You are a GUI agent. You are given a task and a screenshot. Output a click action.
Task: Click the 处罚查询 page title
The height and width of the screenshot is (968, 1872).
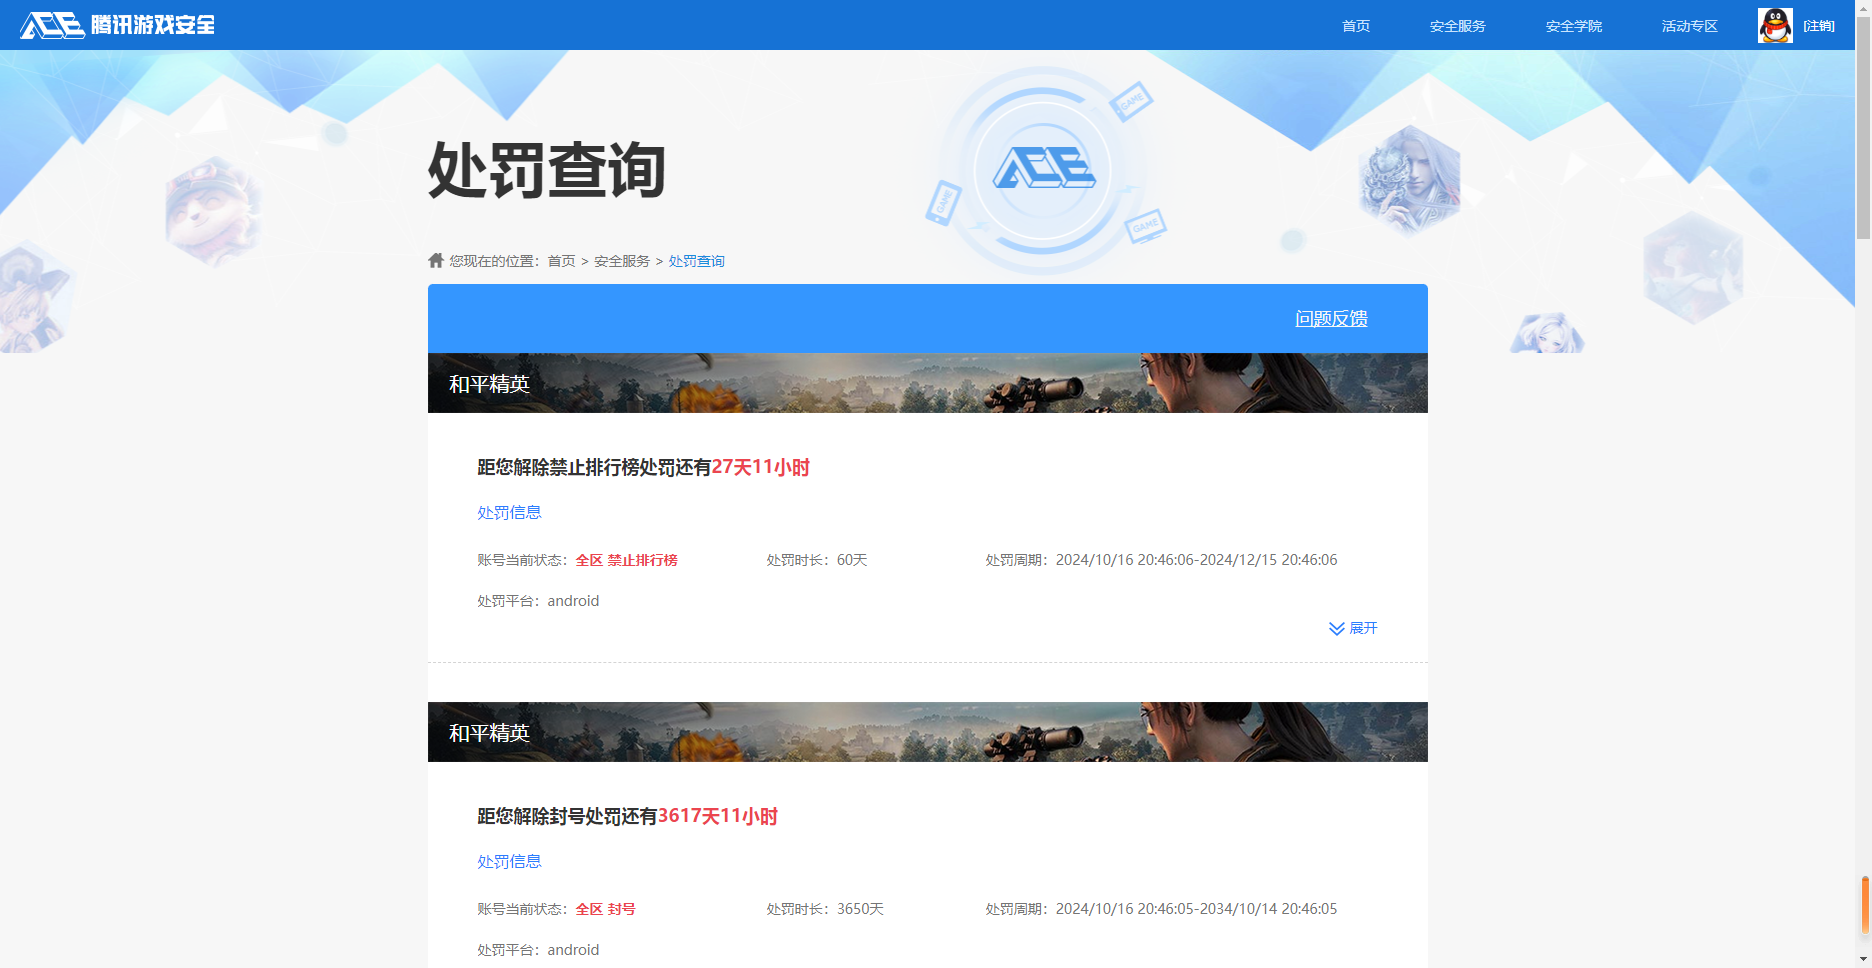pos(547,170)
